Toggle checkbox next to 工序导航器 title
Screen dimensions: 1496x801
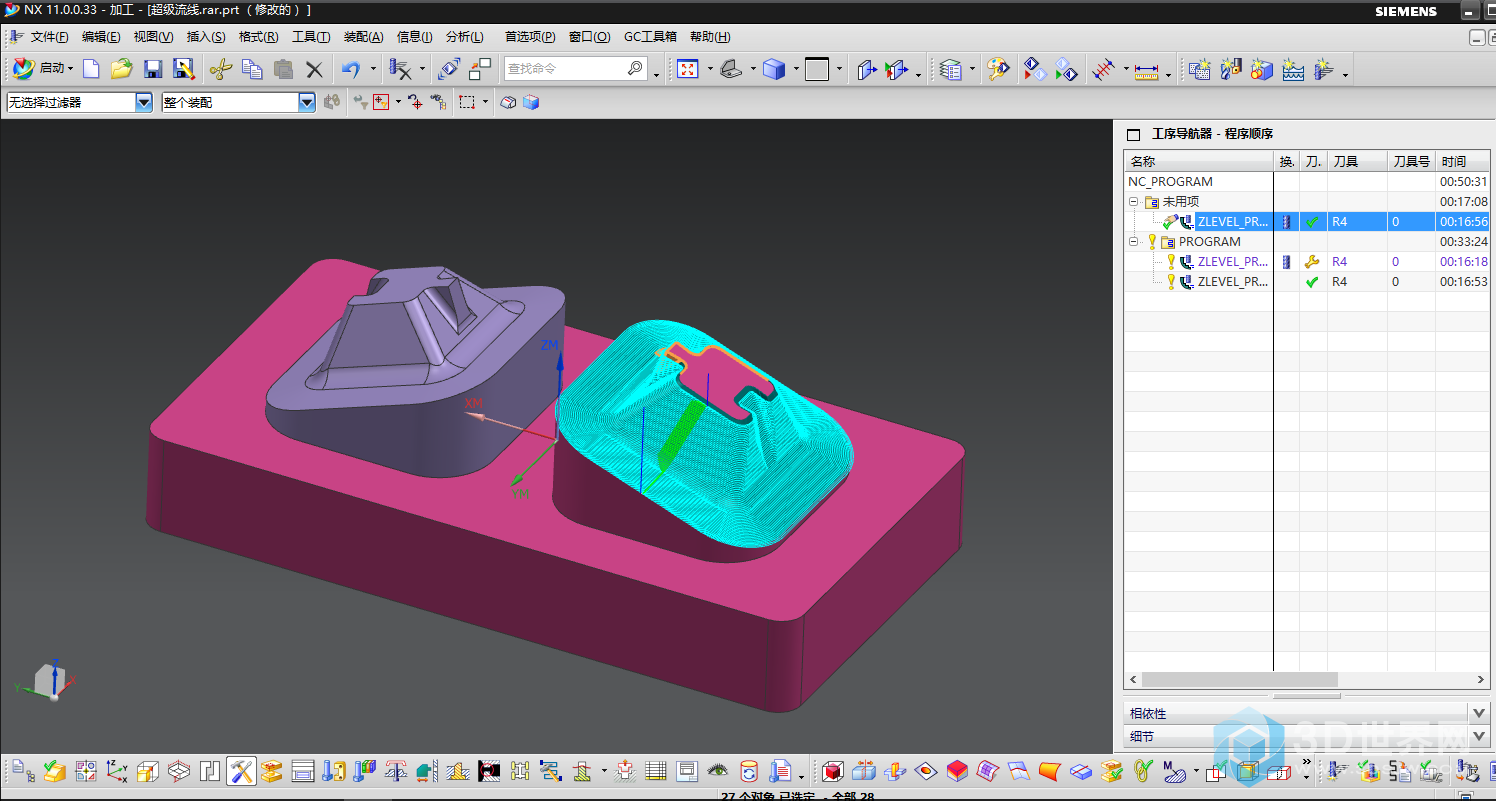[x=1133, y=134]
